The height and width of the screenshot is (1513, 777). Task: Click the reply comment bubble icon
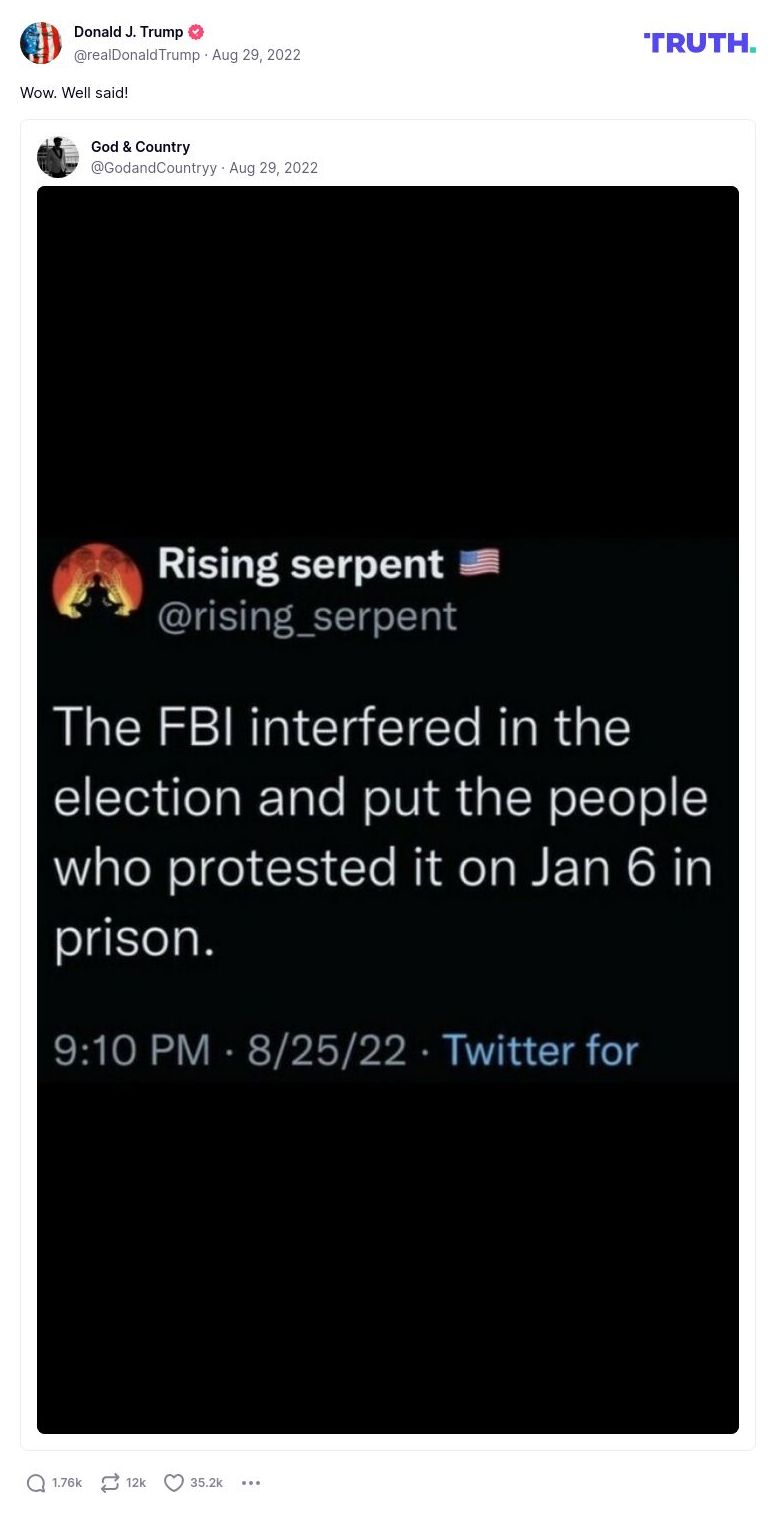[x=36, y=1483]
